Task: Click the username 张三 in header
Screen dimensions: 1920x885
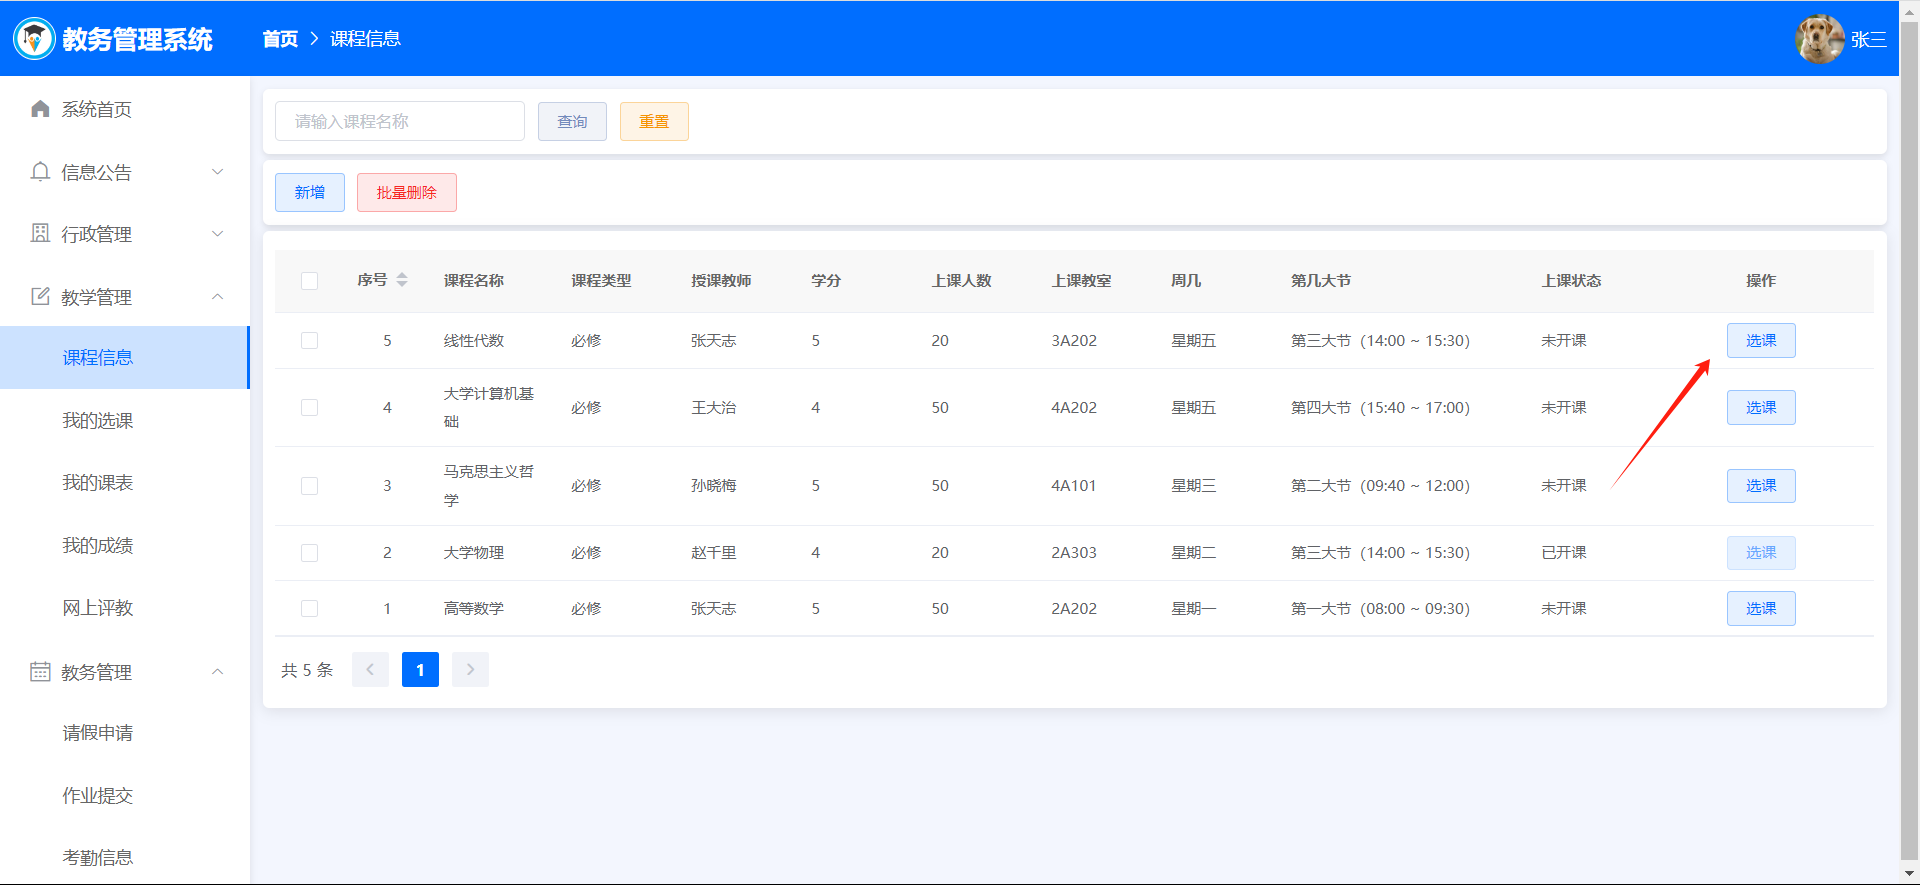Action: tap(1868, 40)
